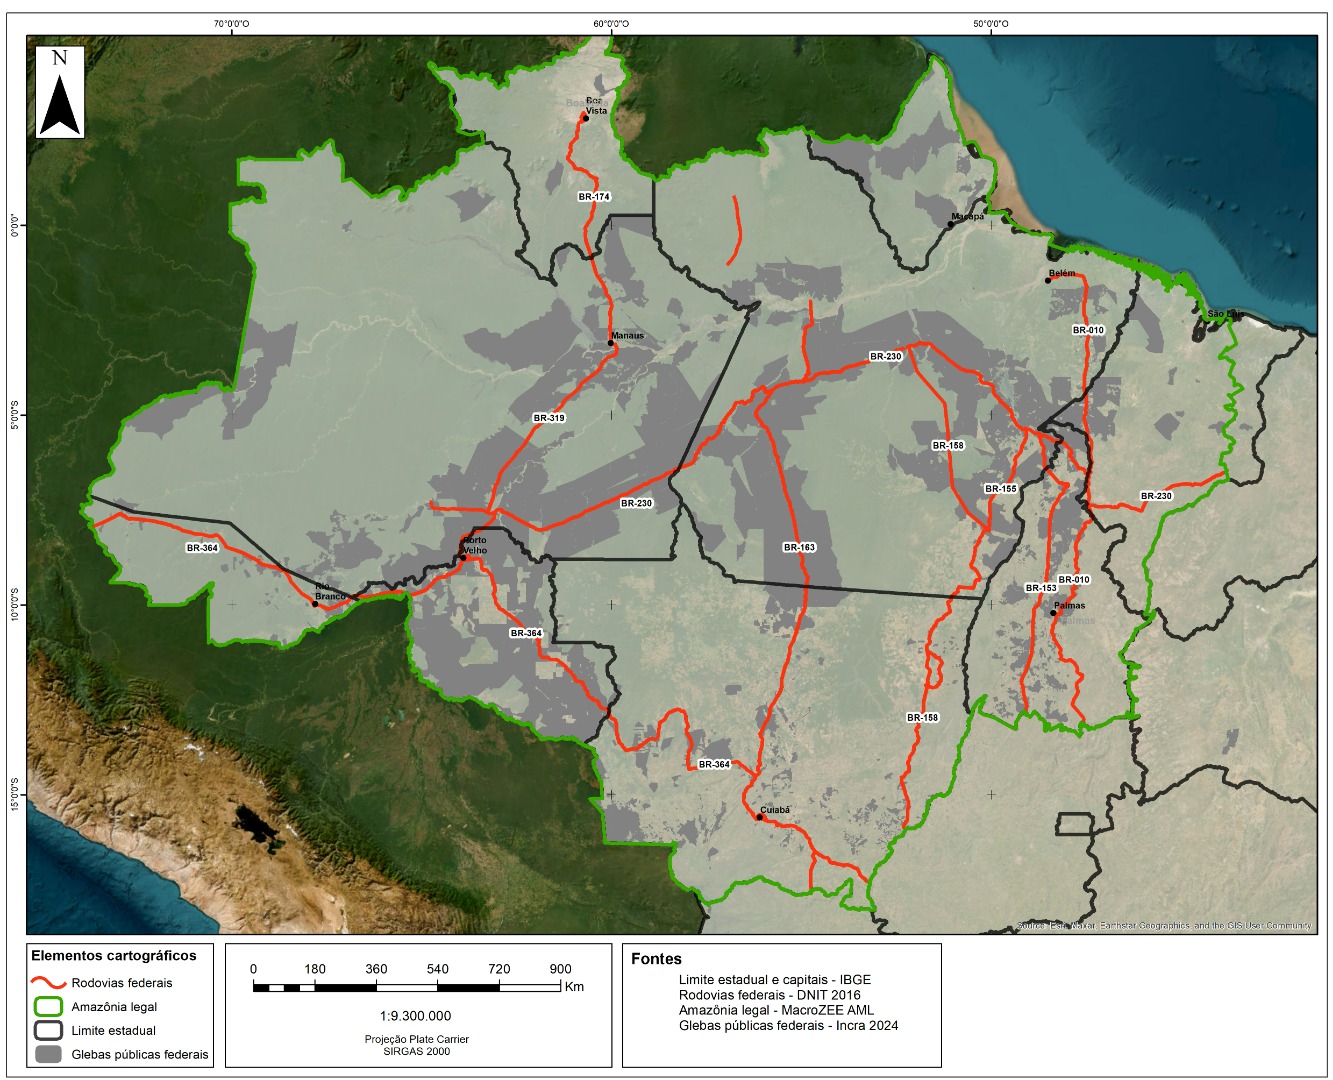
Task: Click the BR-153 highway label
Action: pos(1041,588)
